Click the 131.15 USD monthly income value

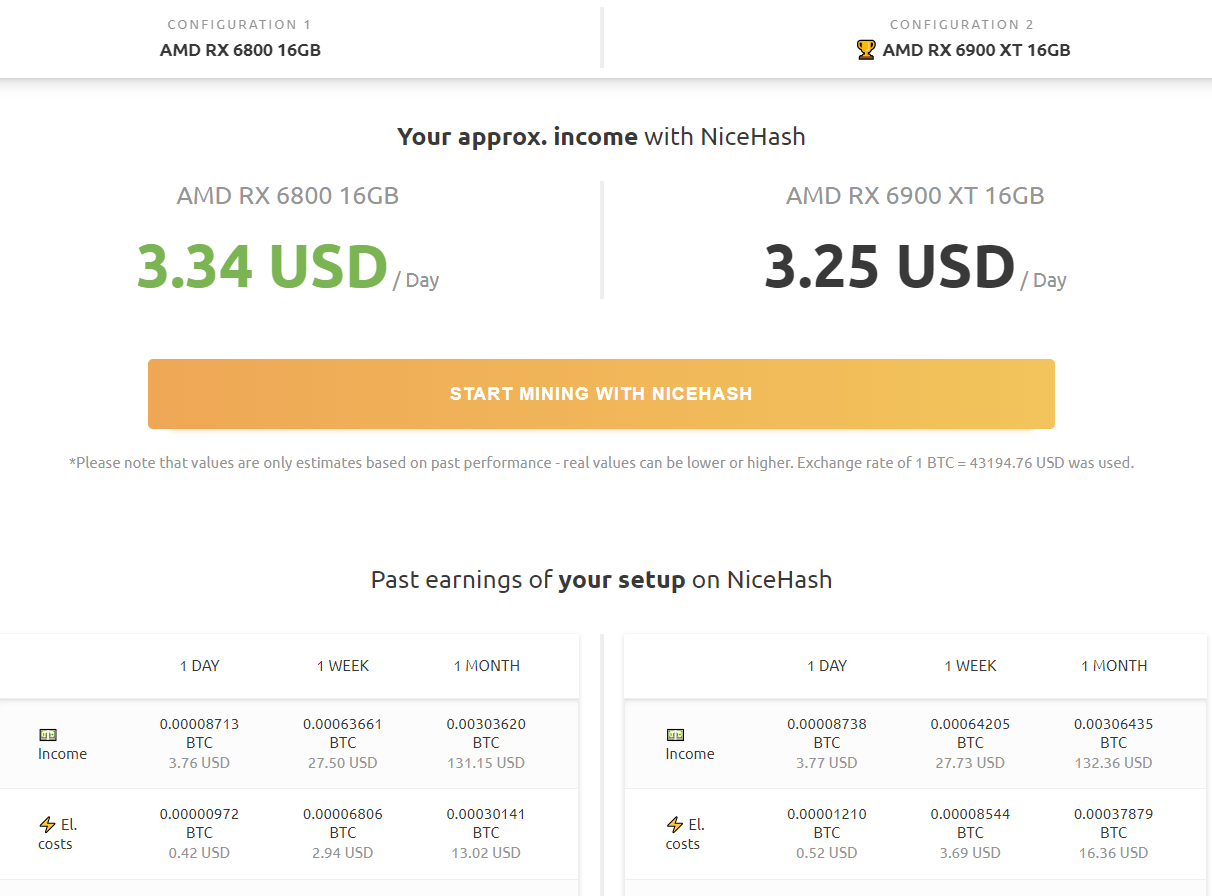point(486,763)
